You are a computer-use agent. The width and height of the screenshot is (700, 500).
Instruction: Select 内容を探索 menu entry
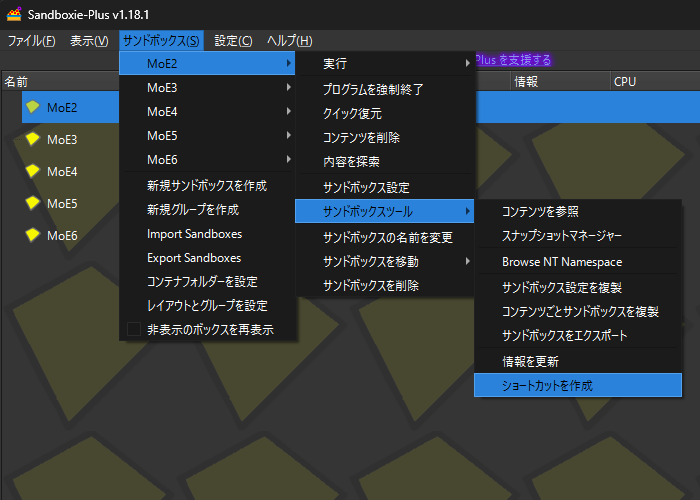[384, 162]
